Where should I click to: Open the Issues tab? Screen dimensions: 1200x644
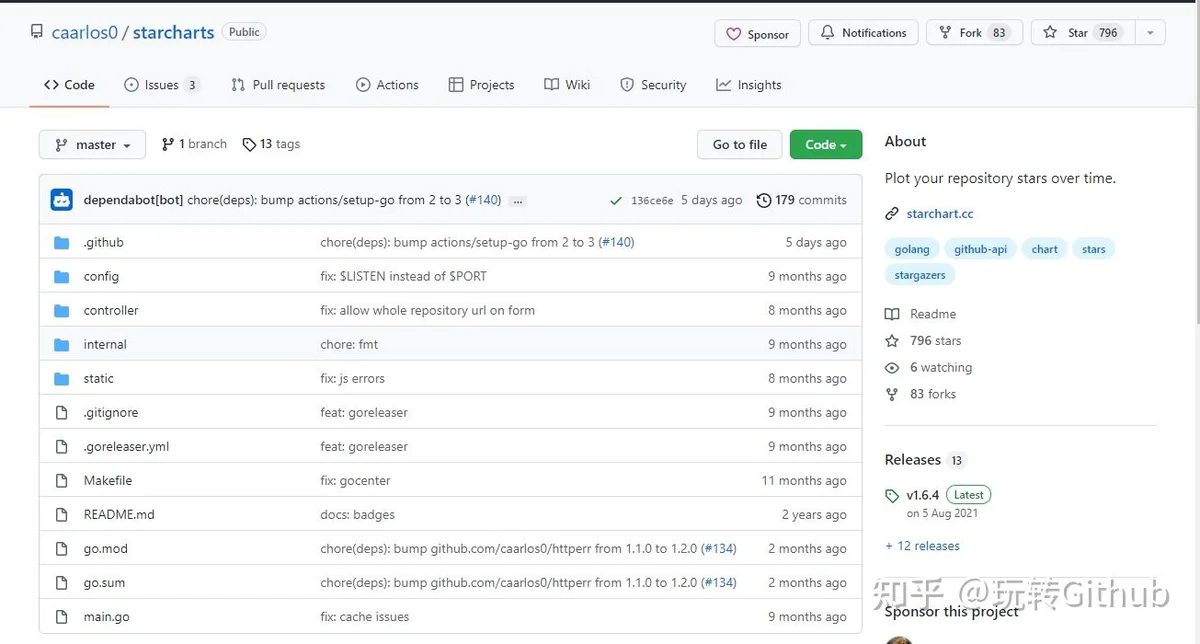[x=161, y=85]
